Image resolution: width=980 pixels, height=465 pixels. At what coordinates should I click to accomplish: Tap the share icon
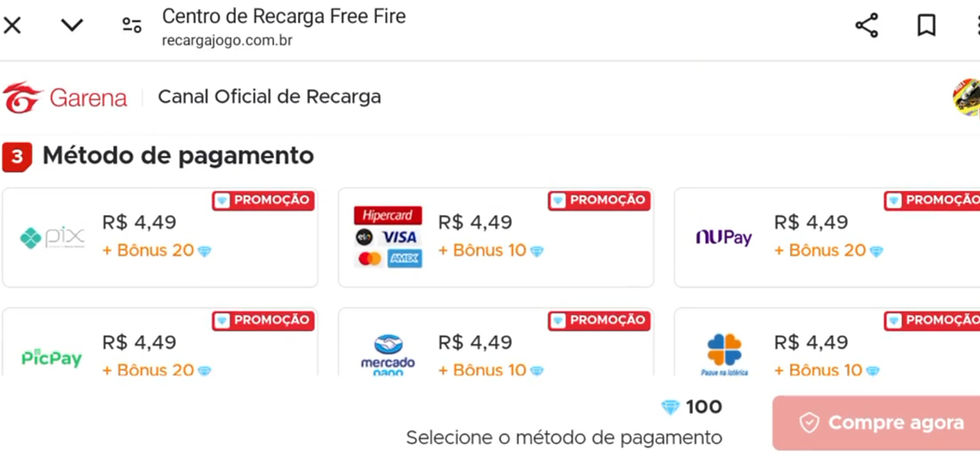point(866,26)
